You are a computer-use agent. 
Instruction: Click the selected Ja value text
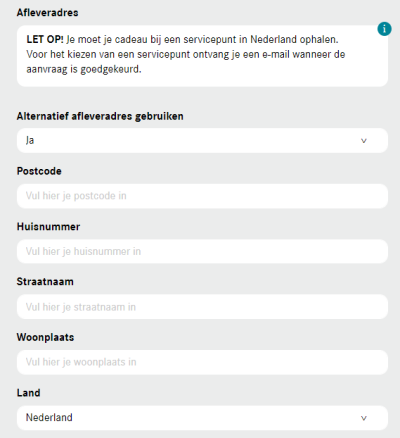pyautogui.click(x=30, y=141)
